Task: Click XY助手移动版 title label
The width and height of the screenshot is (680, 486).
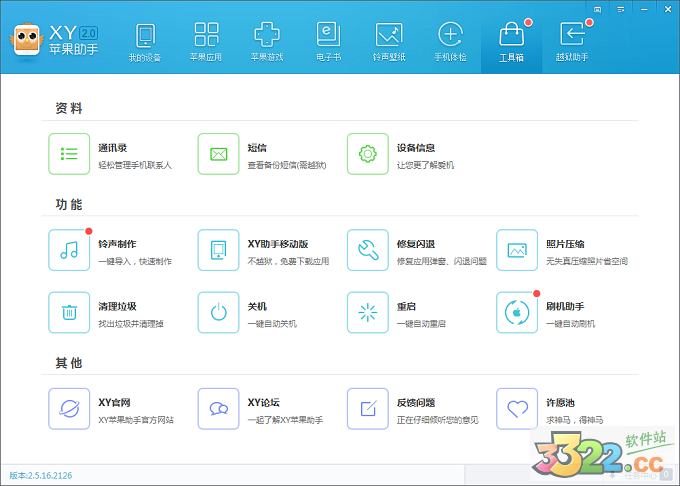Action: pos(278,244)
